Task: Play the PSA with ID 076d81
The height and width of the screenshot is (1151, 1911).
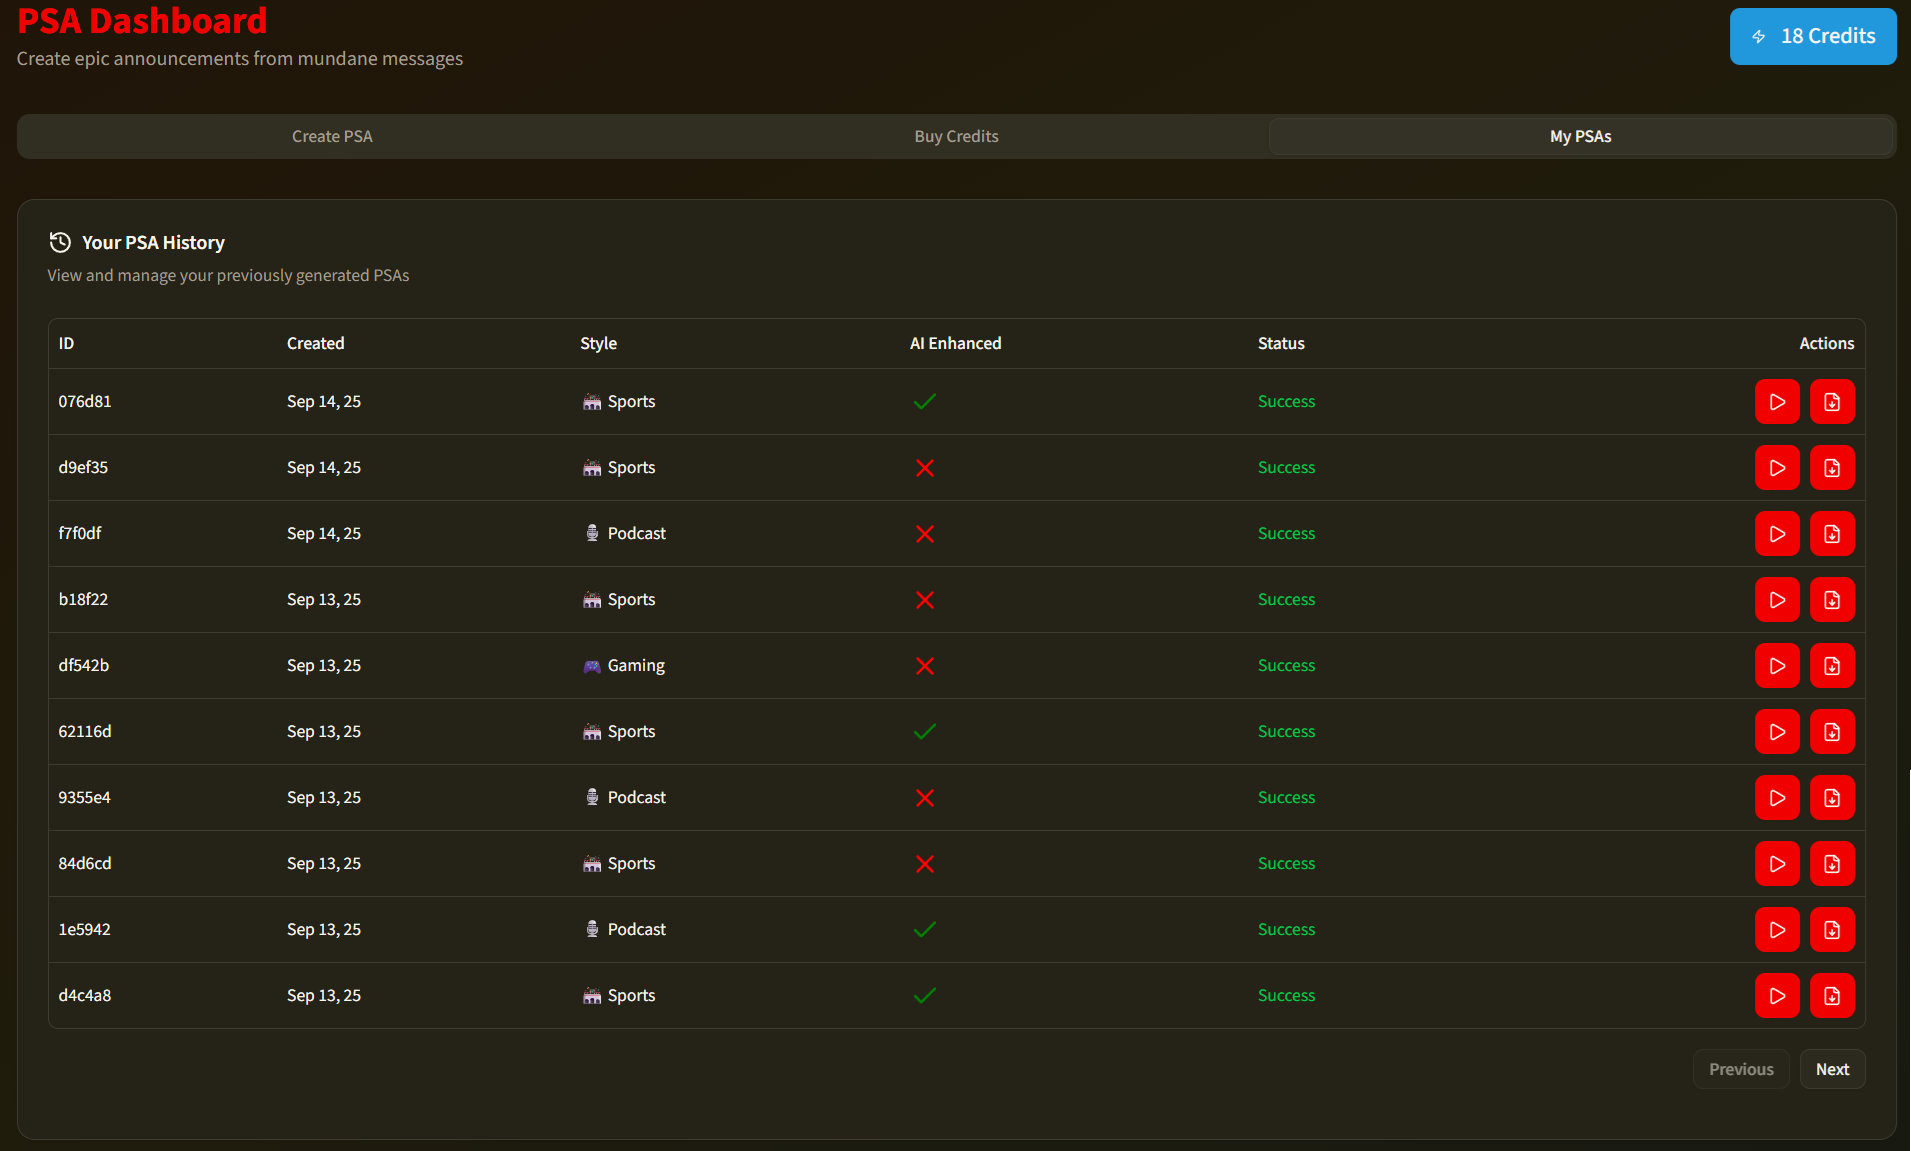Action: 1777,402
